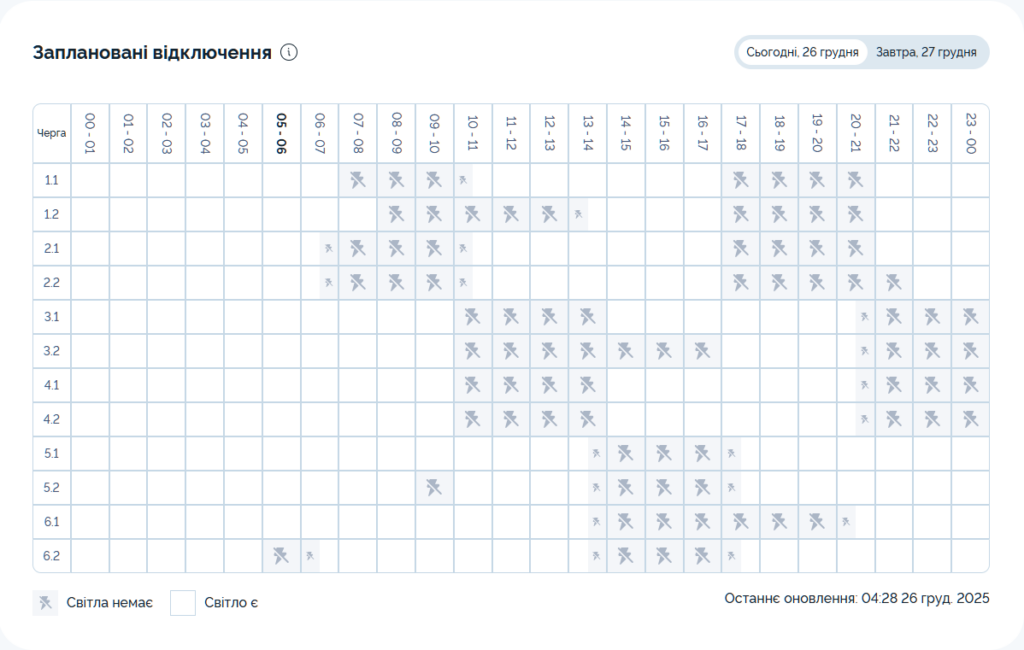The height and width of the screenshot is (650, 1024).
Task: Select outage icon in row 2.2 at 21-22
Action: point(894,282)
